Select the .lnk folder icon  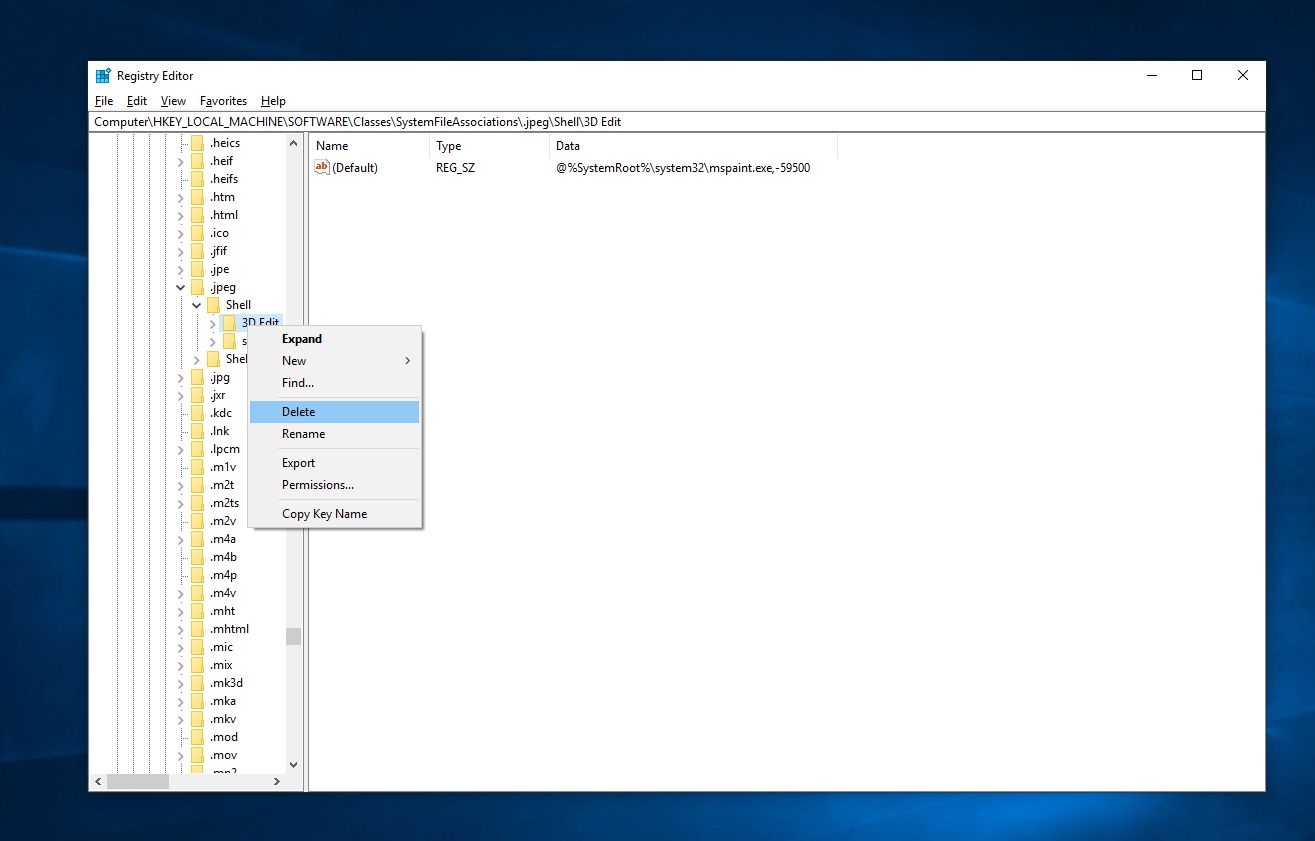click(x=197, y=431)
